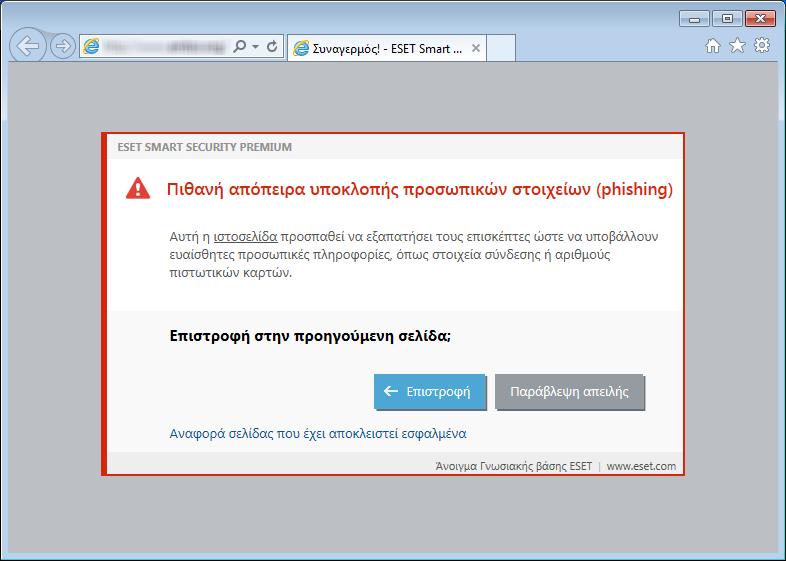This screenshot has height=561, width=786.
Task: Open the address bar autocomplete dropdown arrow
Action: (256, 47)
